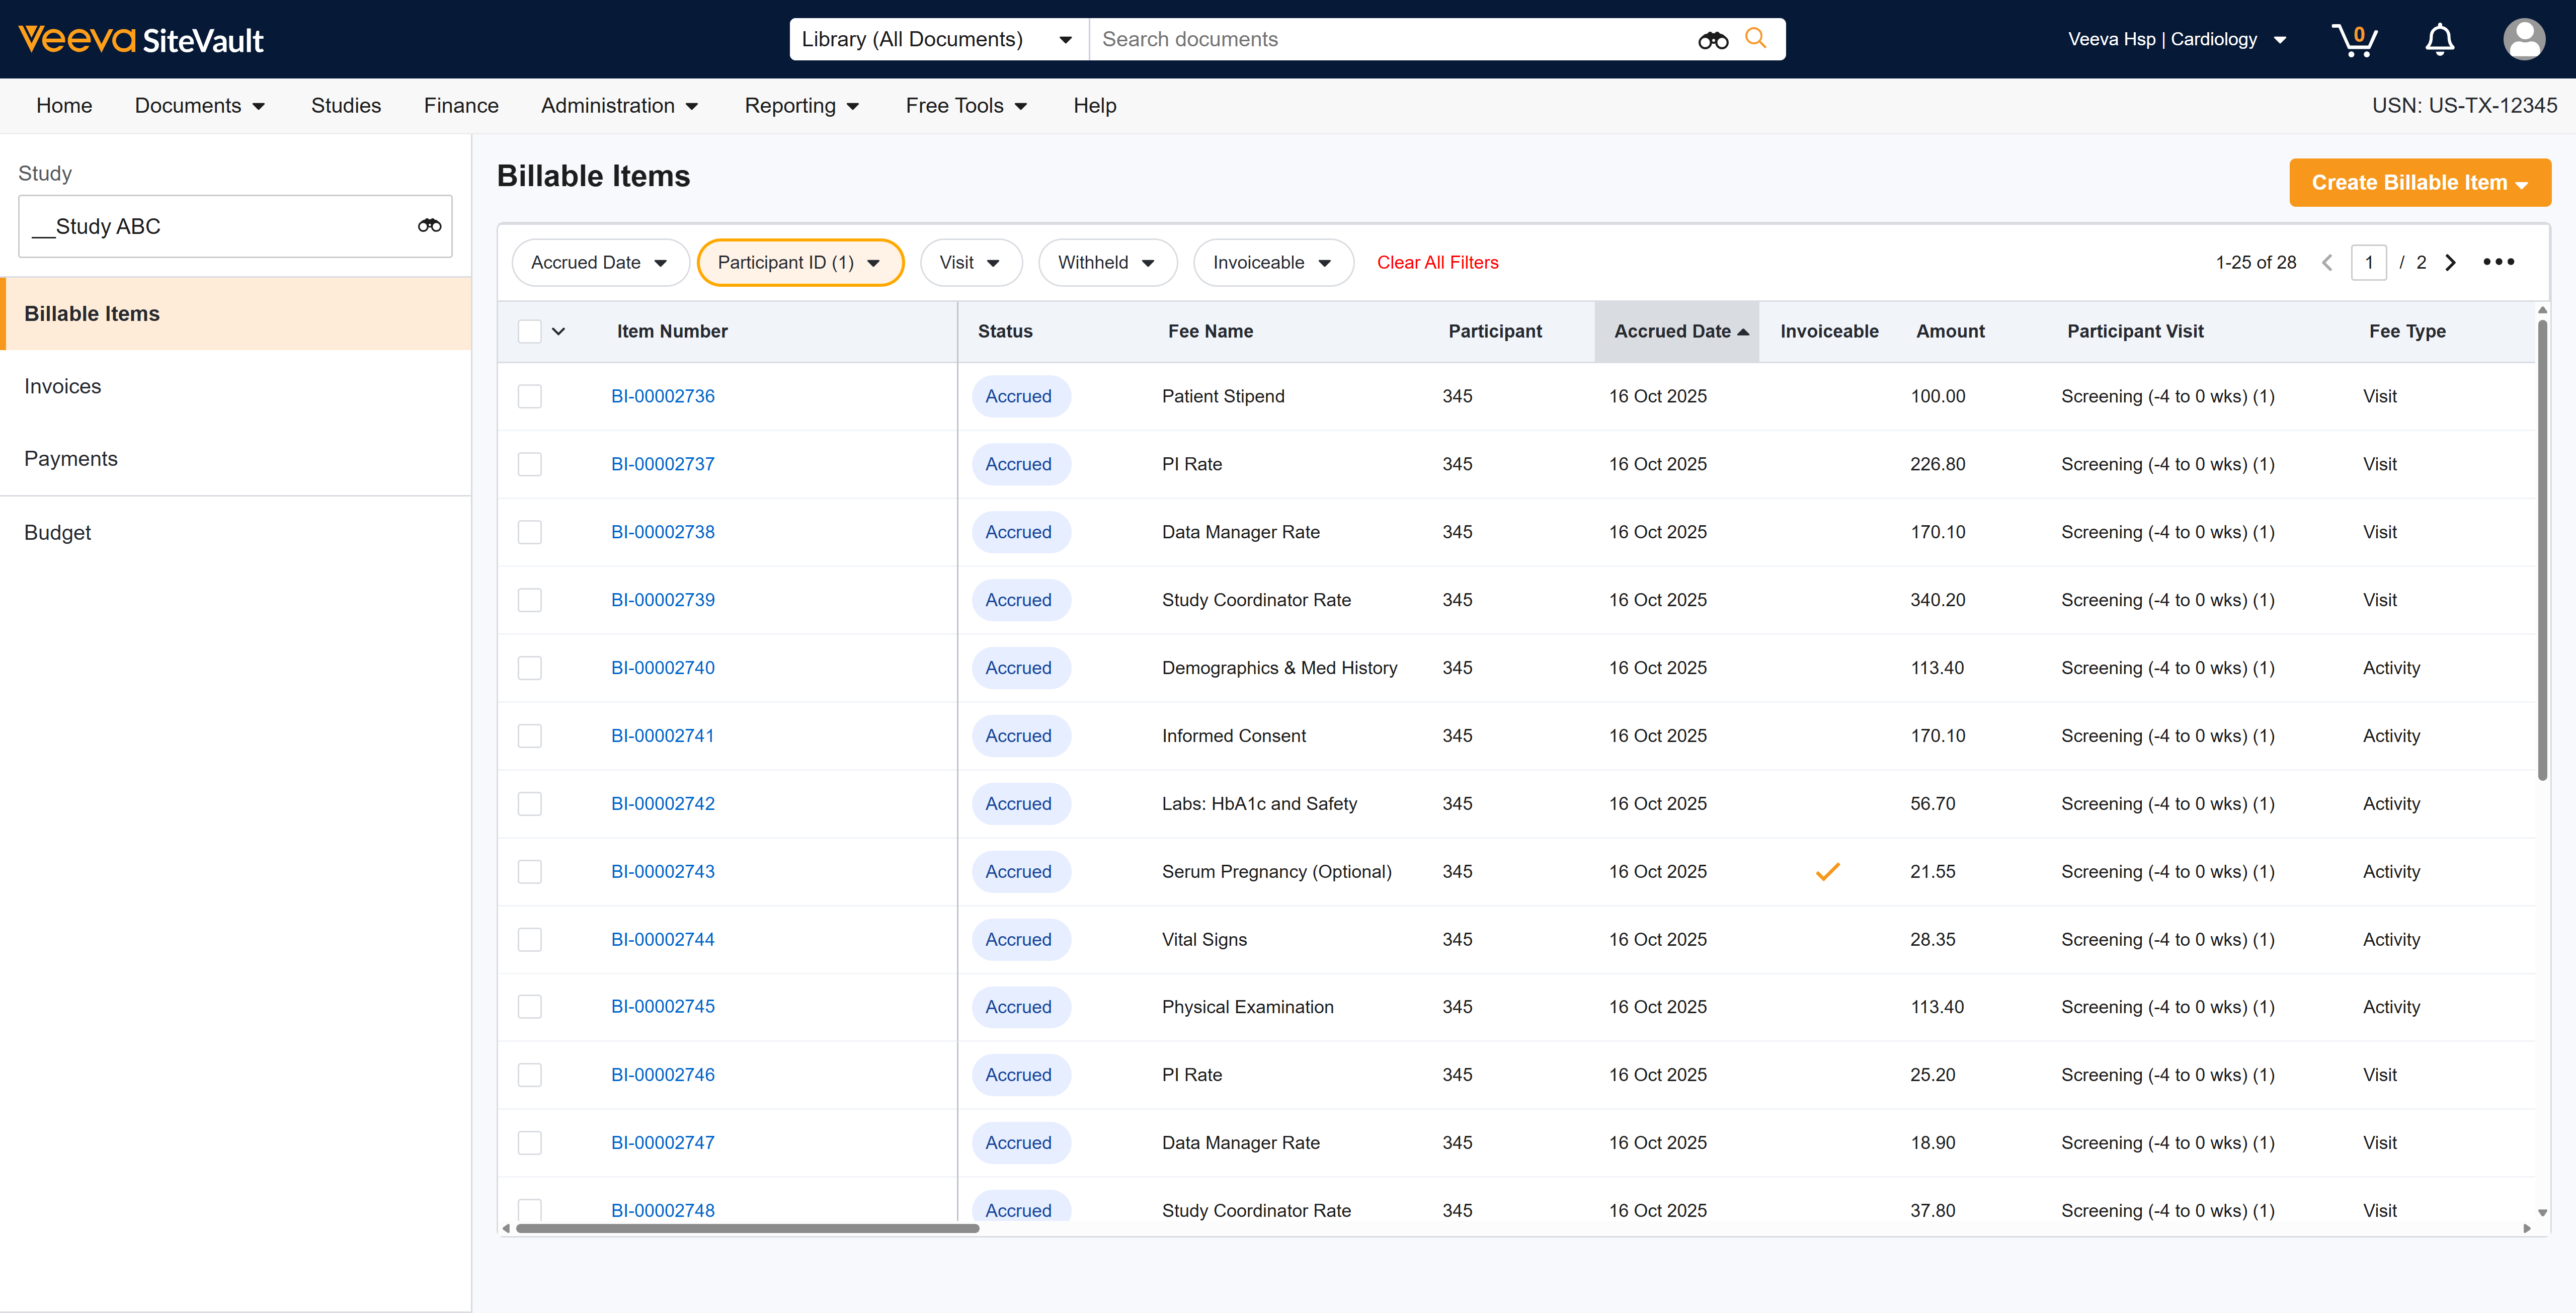Viewport: 2576px width, 1313px height.
Task: Open the shopping cart showing 0 items
Action: 2356,39
